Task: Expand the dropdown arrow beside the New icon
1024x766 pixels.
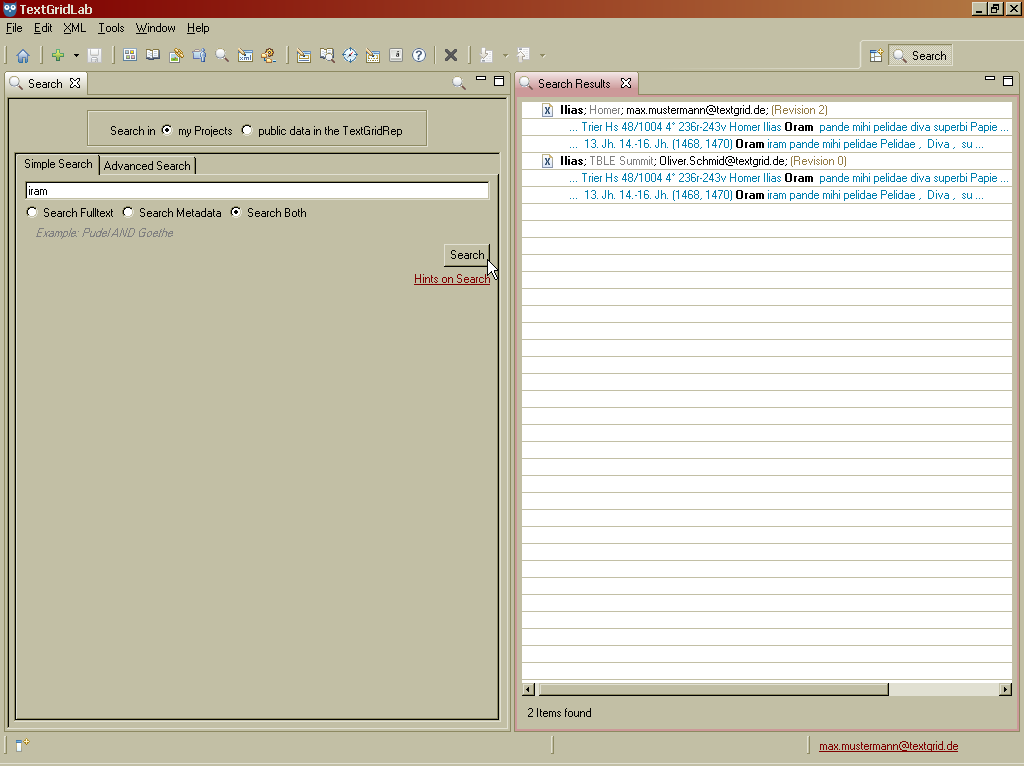Action: (76, 56)
